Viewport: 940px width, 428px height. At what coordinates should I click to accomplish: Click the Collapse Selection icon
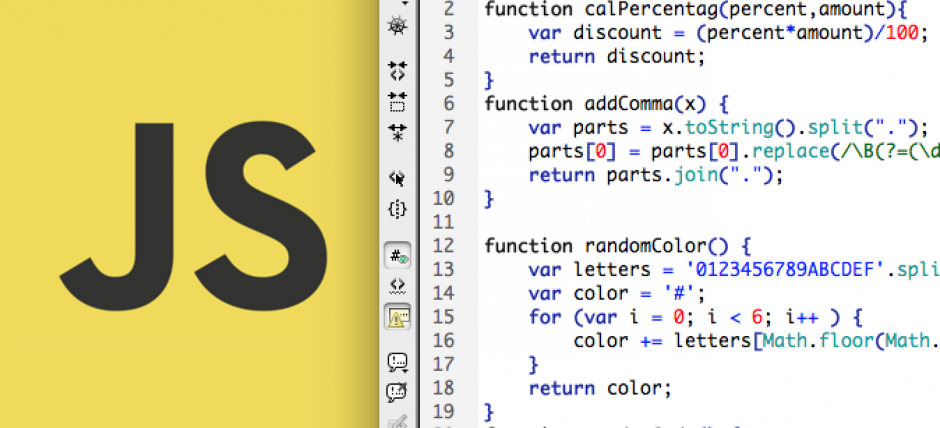pyautogui.click(x=397, y=102)
